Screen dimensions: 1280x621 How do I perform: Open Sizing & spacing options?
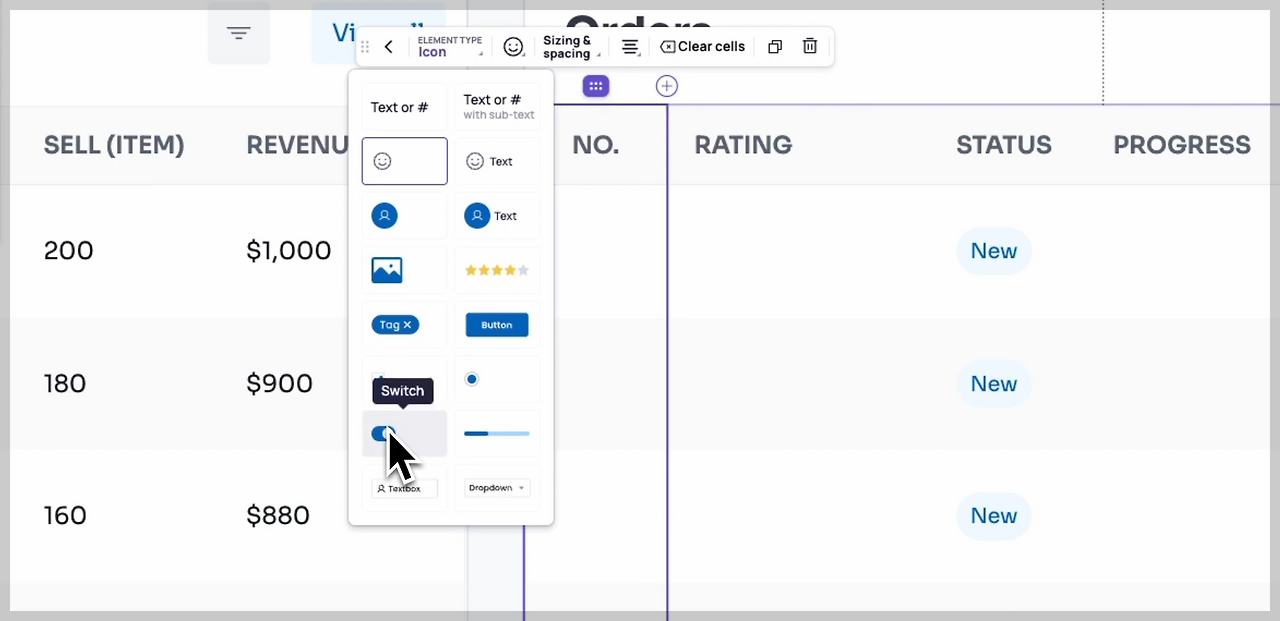pos(570,47)
